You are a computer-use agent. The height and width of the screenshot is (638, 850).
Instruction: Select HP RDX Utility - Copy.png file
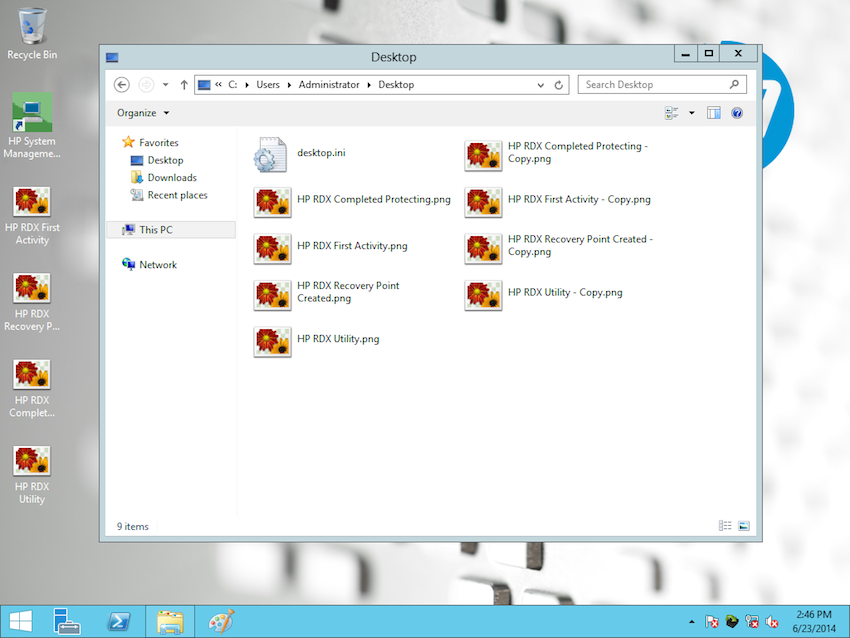[544, 294]
